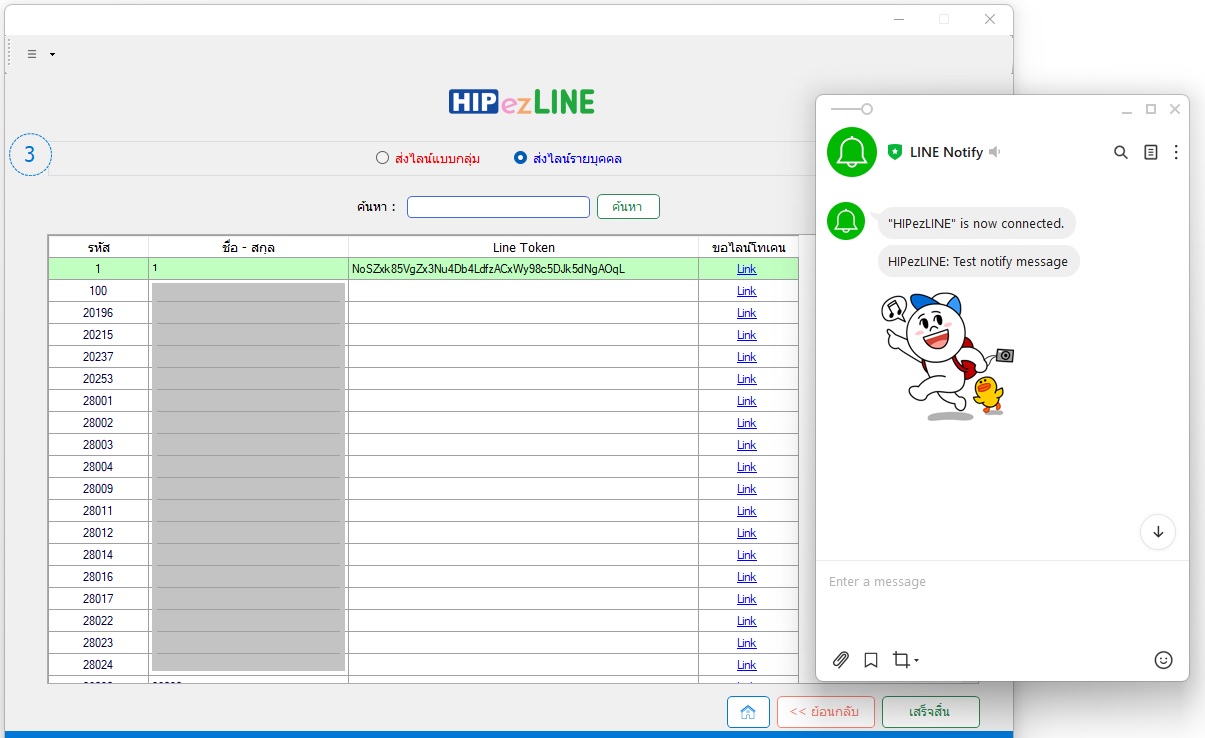
Task: Click the red back button at the bottom
Action: (825, 712)
